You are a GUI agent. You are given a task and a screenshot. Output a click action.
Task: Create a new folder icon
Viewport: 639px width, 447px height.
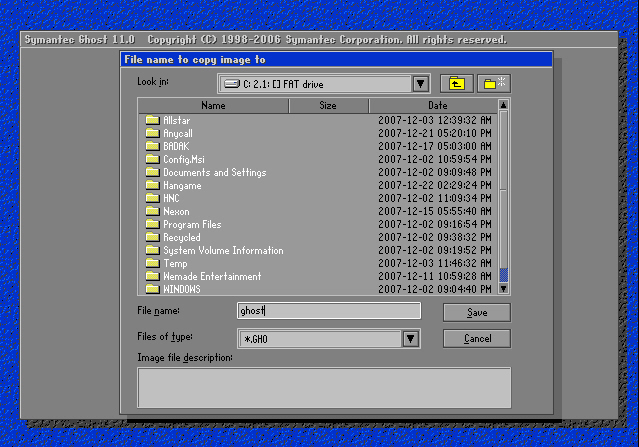pyautogui.click(x=494, y=84)
